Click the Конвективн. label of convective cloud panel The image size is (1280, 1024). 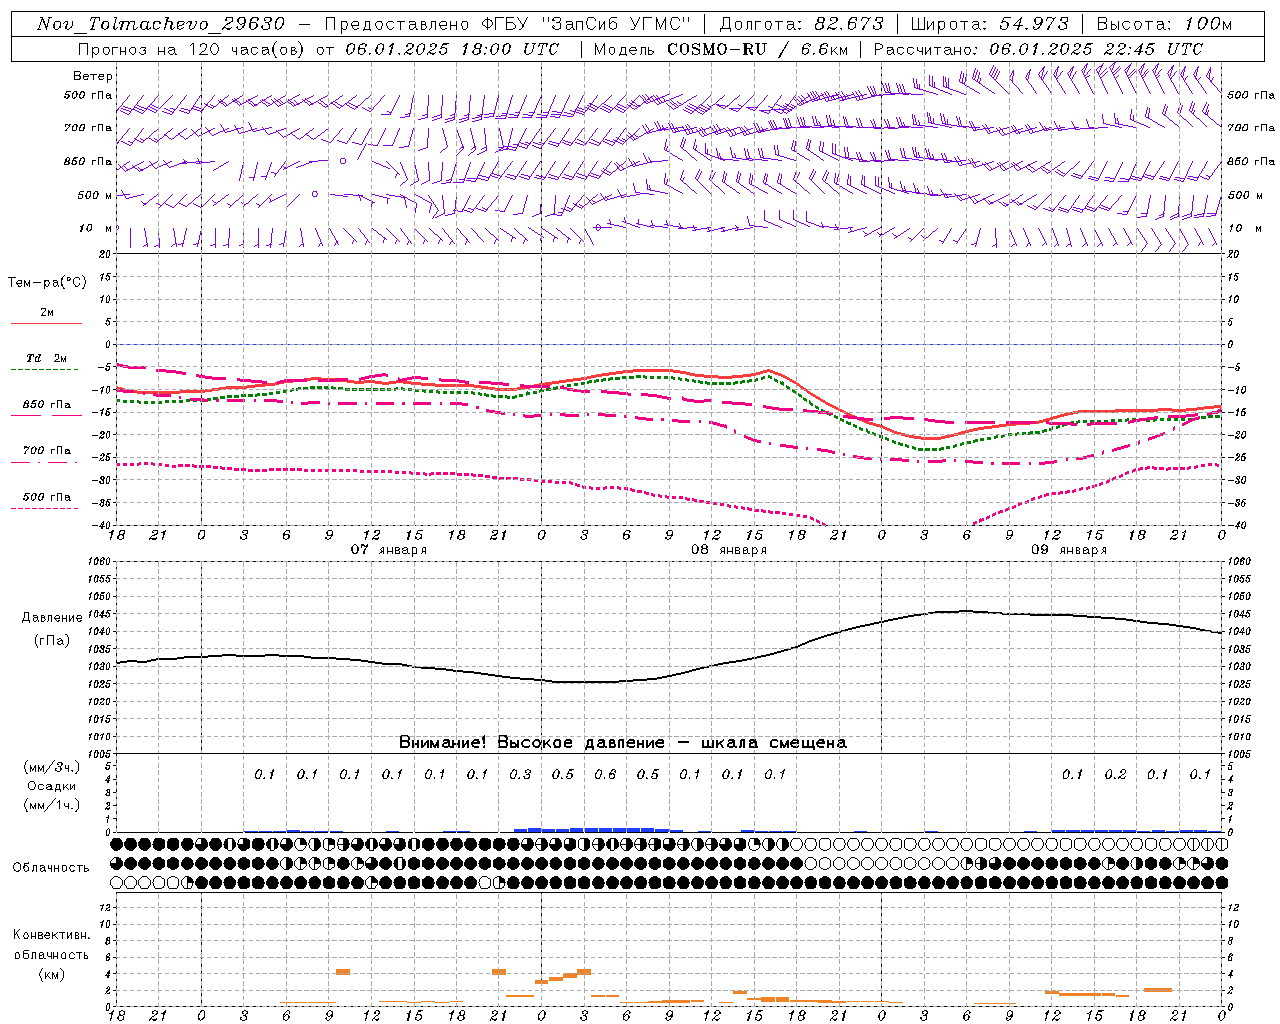tap(51, 935)
